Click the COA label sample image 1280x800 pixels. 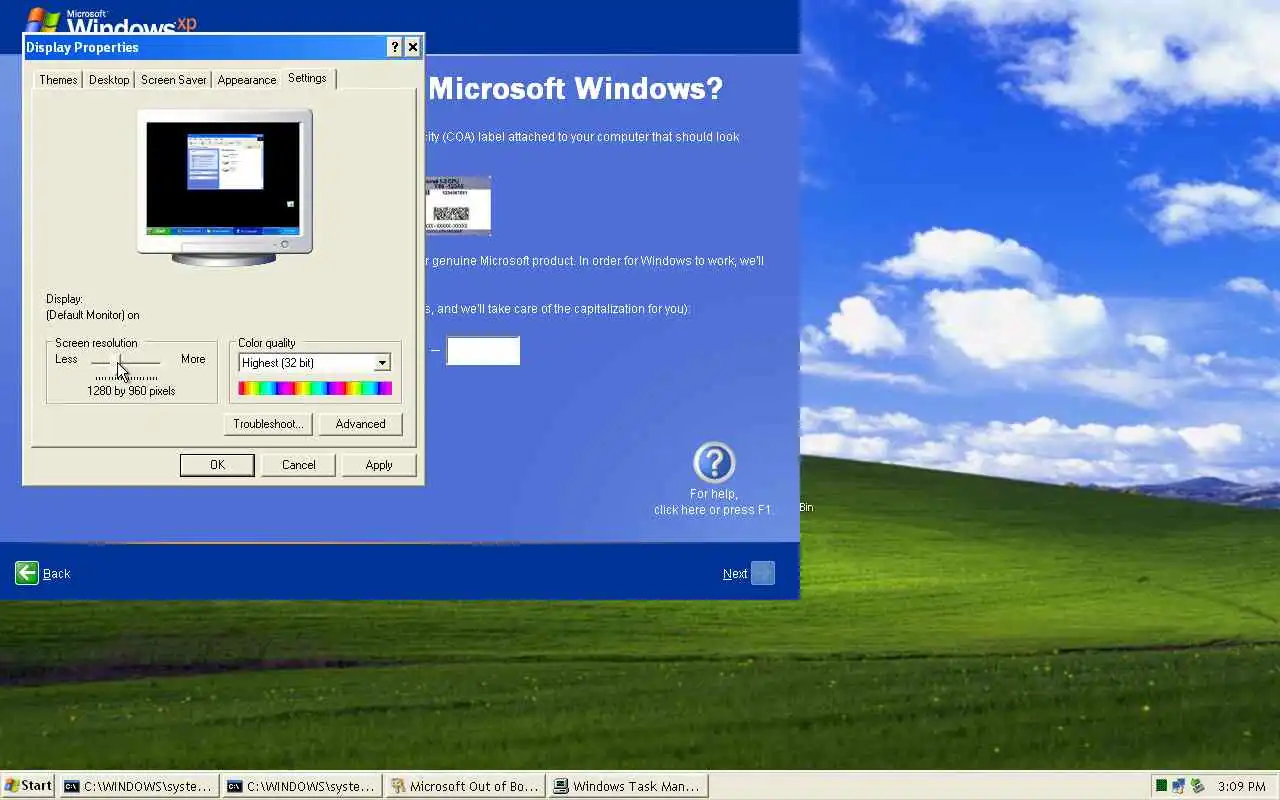[458, 206]
